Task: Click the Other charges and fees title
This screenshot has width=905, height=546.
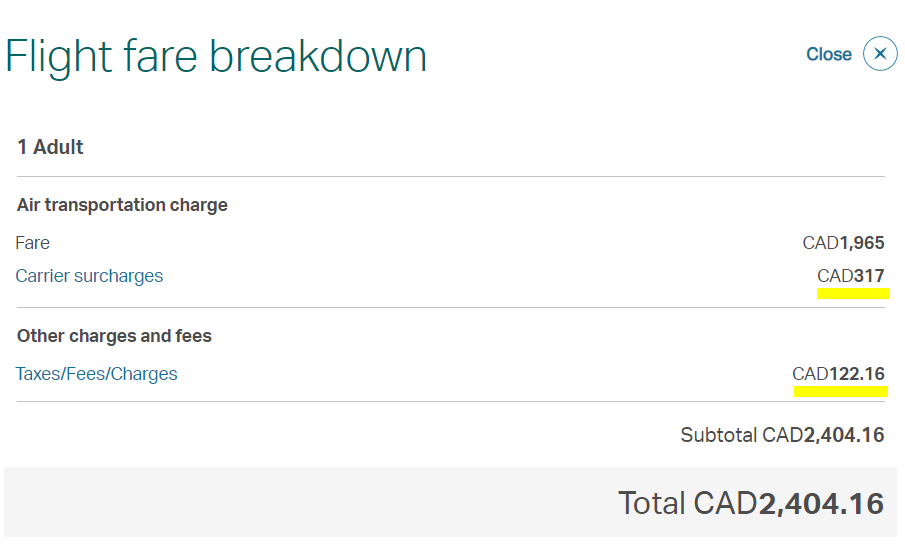Action: [x=114, y=336]
